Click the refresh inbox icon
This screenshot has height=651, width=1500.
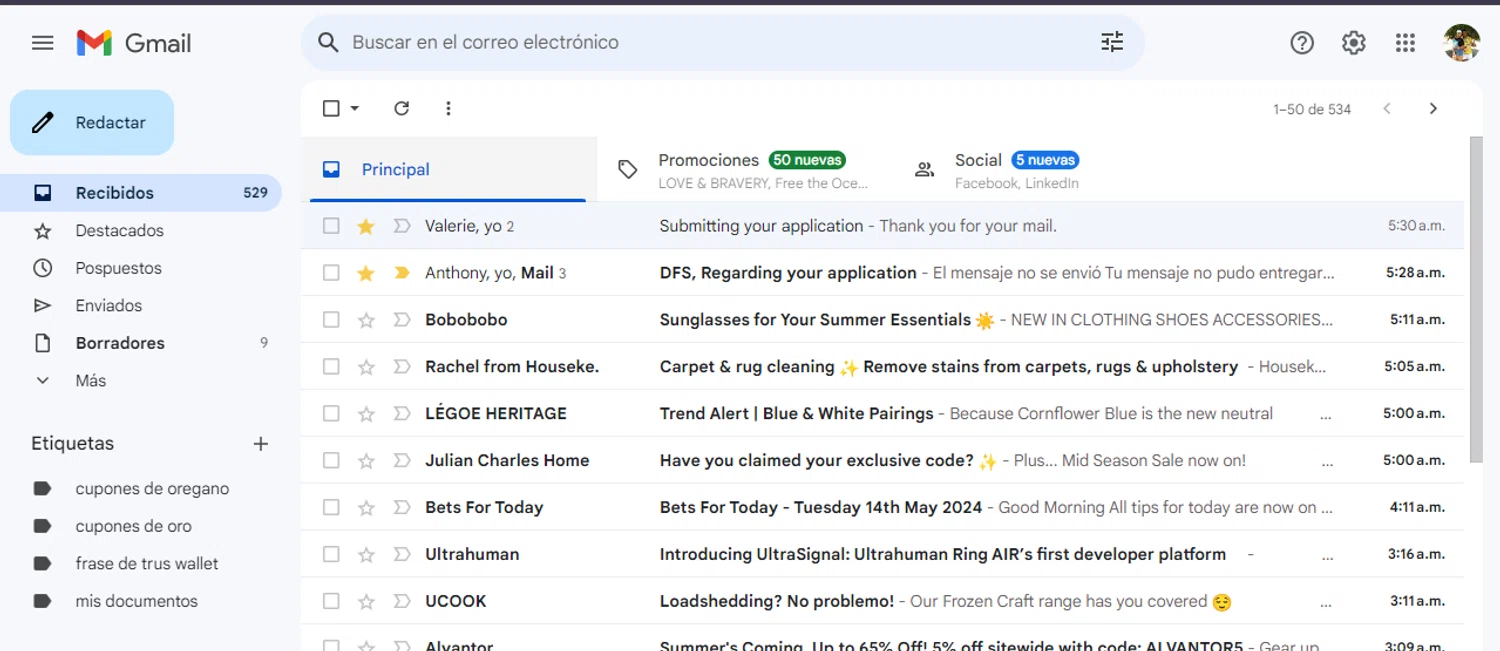pos(402,108)
